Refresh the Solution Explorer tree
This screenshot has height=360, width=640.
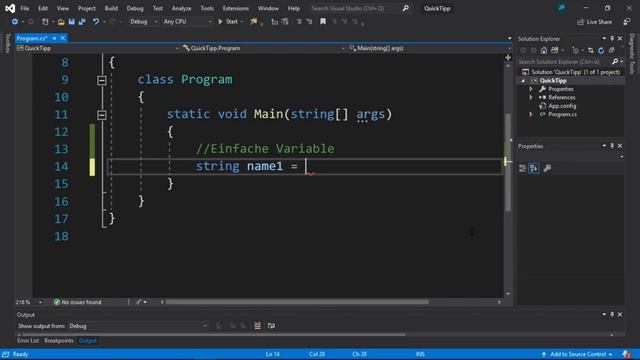601,51
